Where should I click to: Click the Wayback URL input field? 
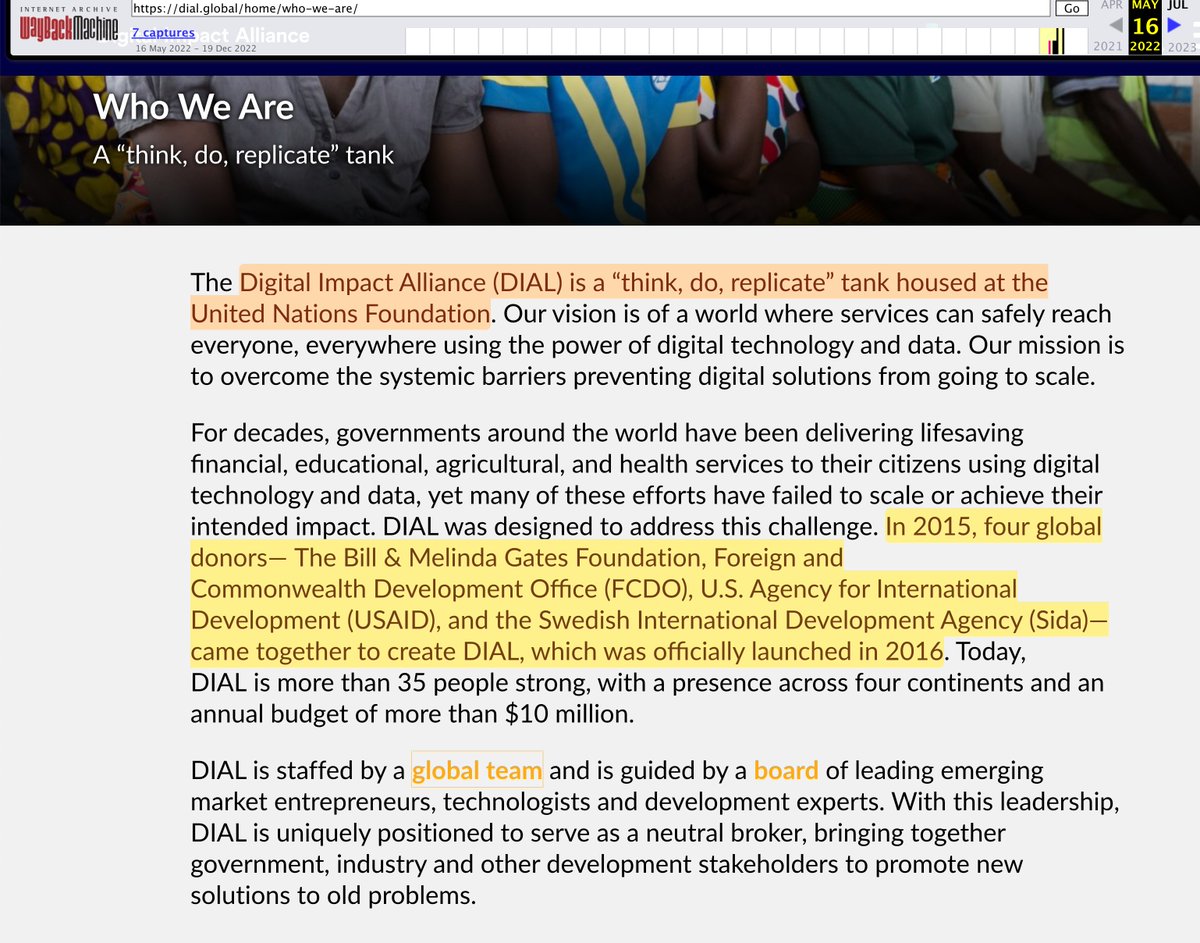(590, 8)
